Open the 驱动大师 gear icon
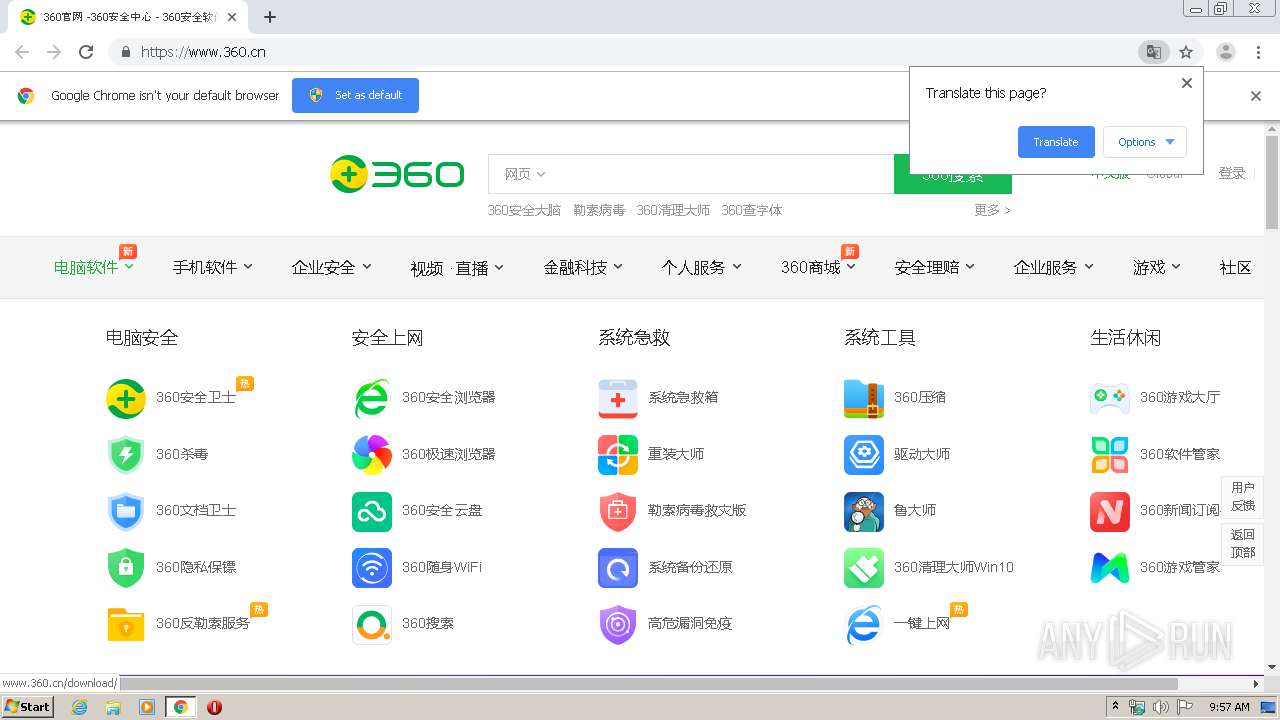This screenshot has width=1280, height=720. click(864, 455)
